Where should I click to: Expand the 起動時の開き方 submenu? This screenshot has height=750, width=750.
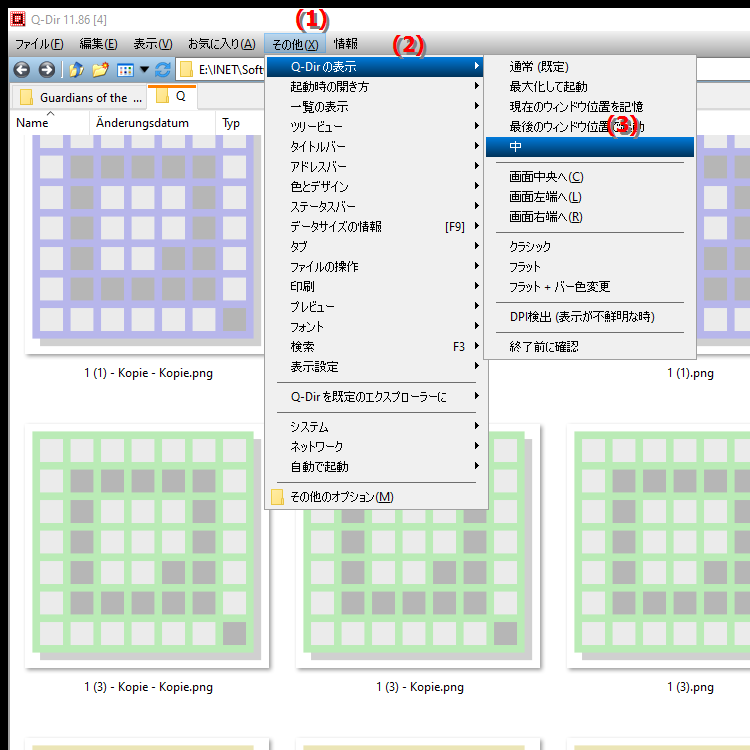coord(375,87)
